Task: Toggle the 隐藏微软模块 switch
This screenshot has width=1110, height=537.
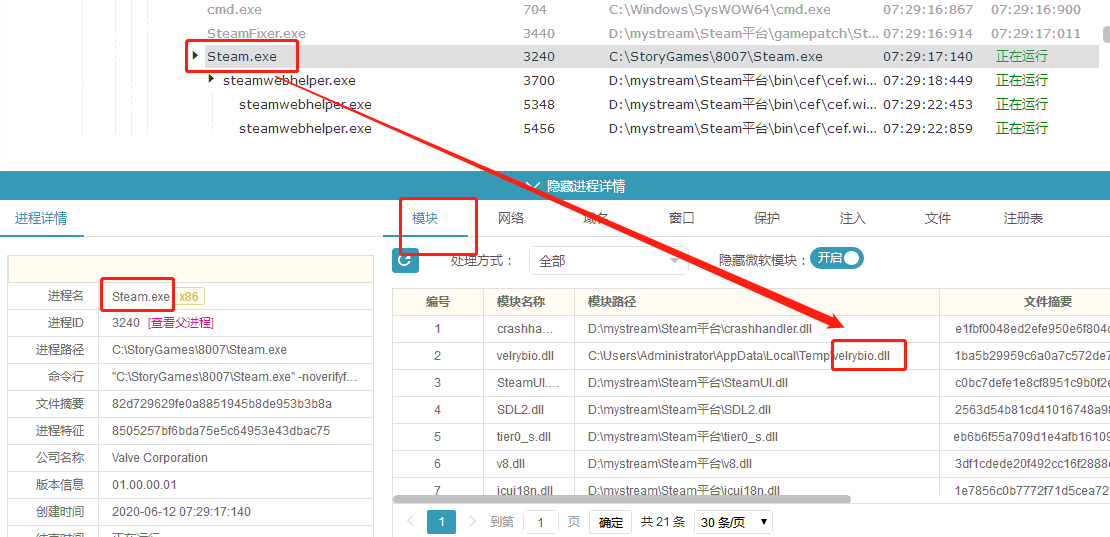Action: [837, 258]
